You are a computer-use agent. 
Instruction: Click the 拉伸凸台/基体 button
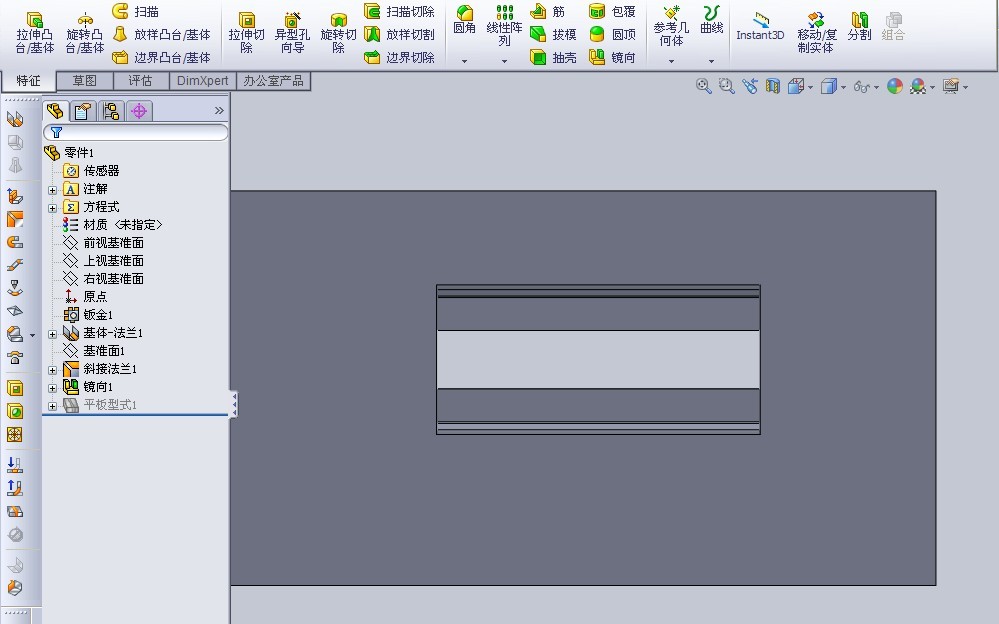[x=34, y=32]
